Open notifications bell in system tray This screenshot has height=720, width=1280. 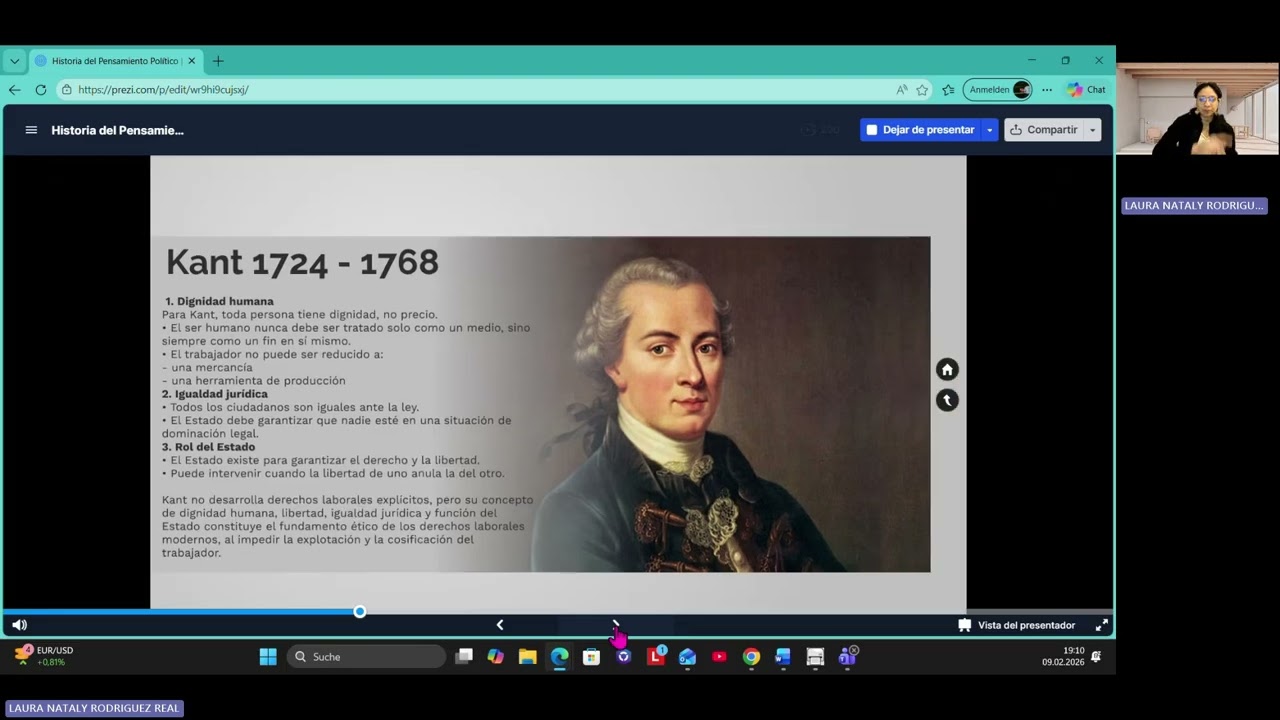[1096, 656]
